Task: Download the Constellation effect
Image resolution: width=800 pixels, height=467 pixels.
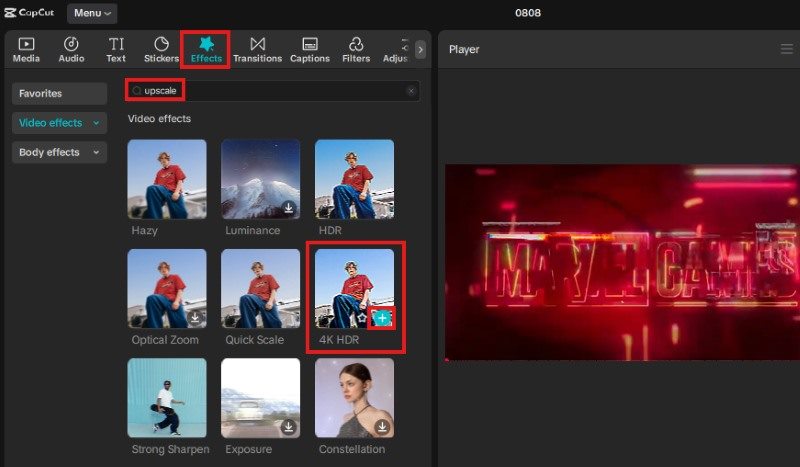Action: point(382,427)
